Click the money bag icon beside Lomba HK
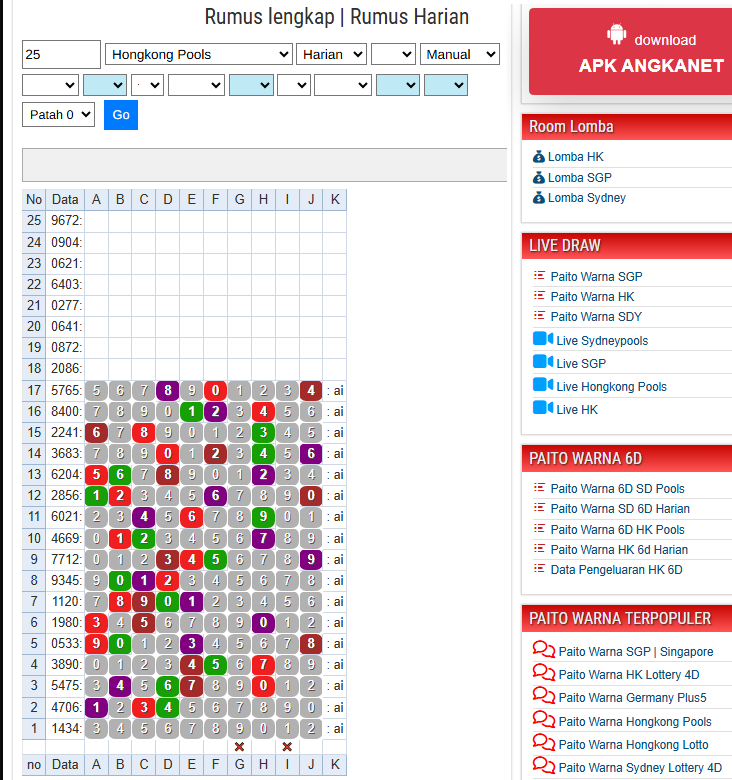 pyautogui.click(x=539, y=157)
